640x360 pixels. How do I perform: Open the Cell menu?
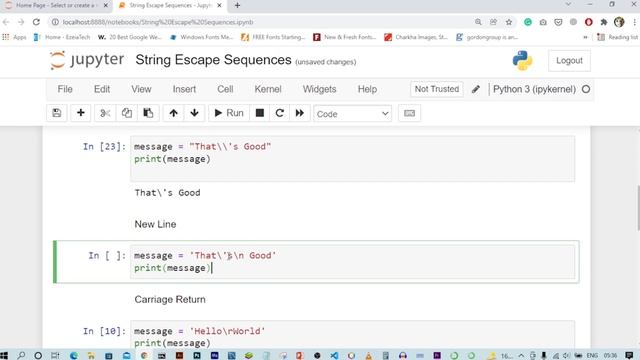coord(225,89)
